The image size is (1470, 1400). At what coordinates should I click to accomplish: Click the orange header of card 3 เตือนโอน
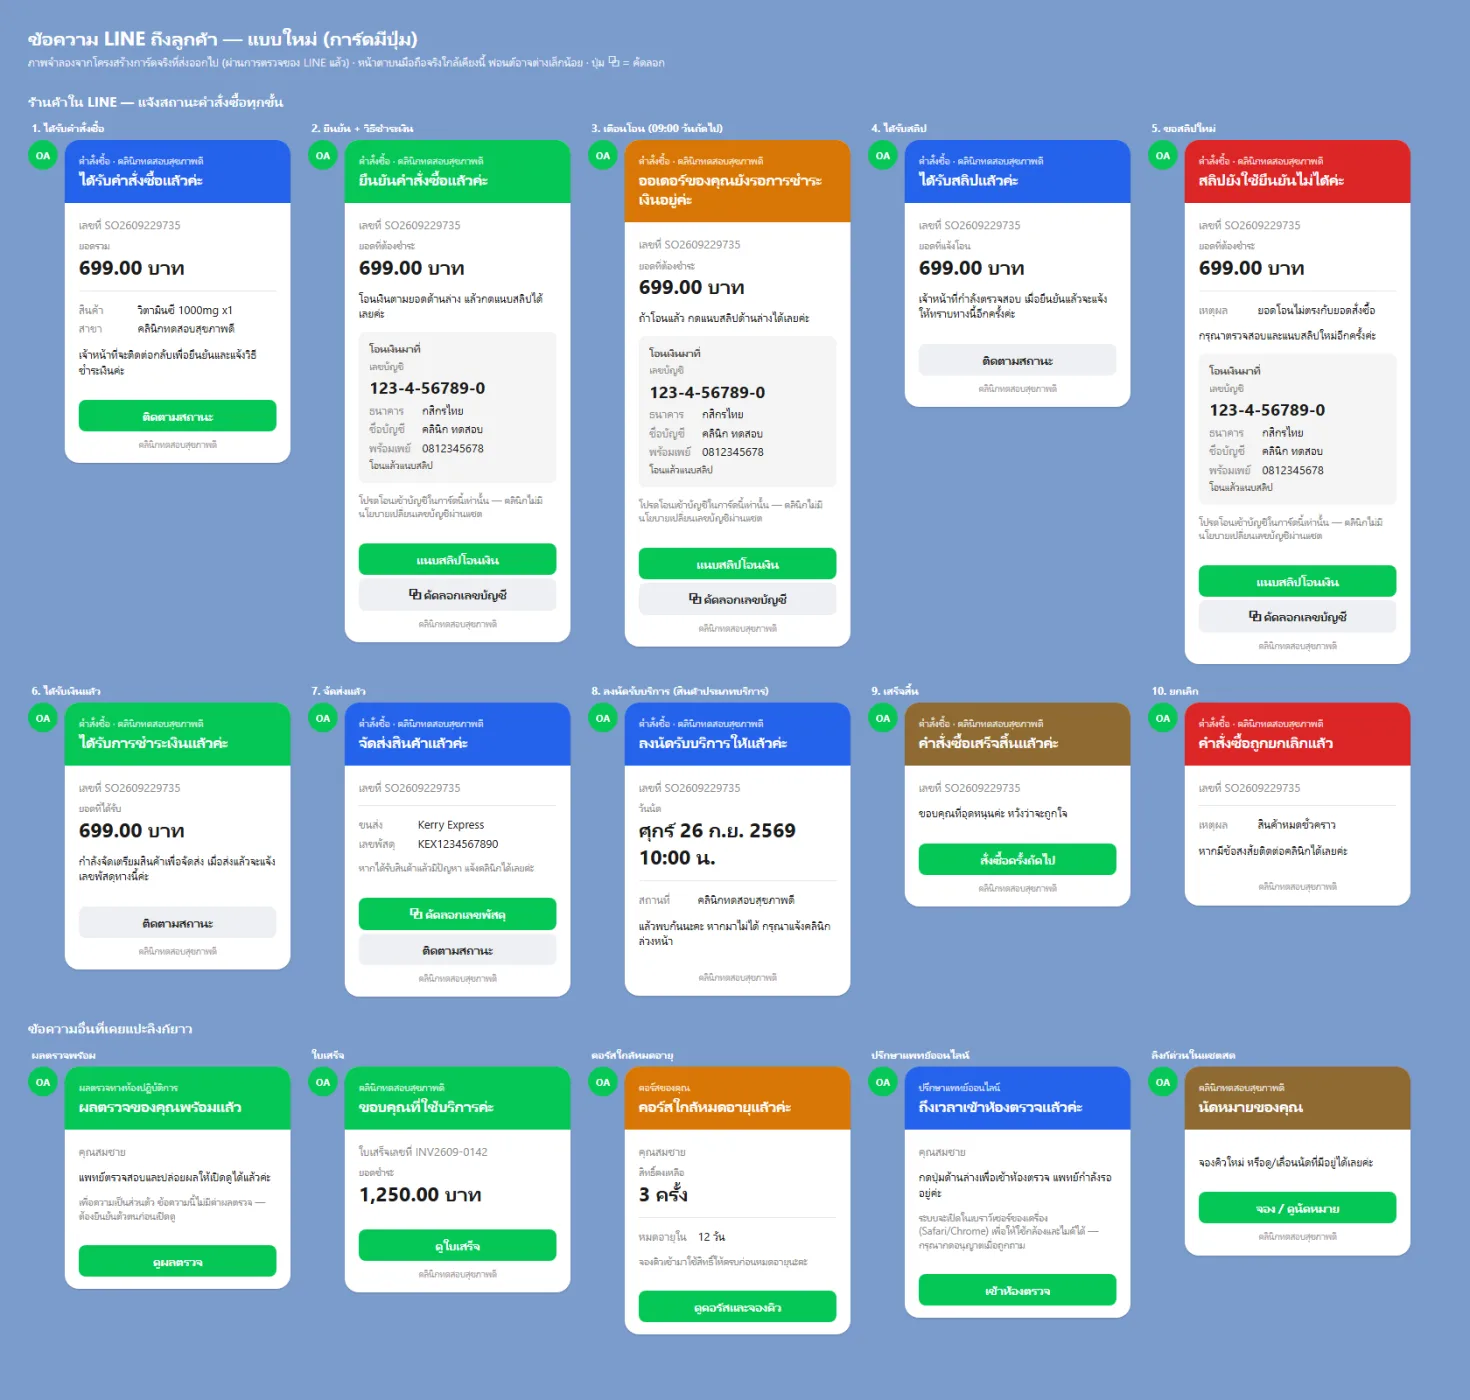click(x=737, y=181)
